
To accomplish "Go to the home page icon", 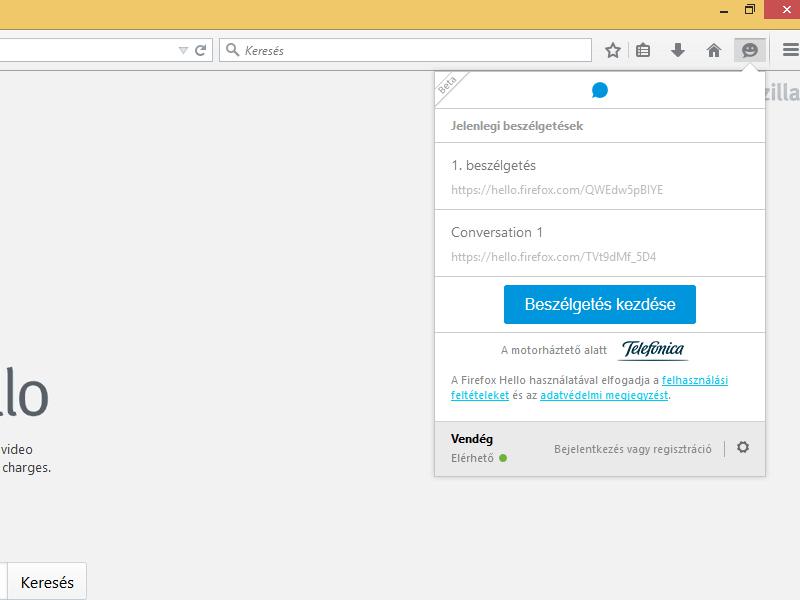I will [x=713, y=50].
